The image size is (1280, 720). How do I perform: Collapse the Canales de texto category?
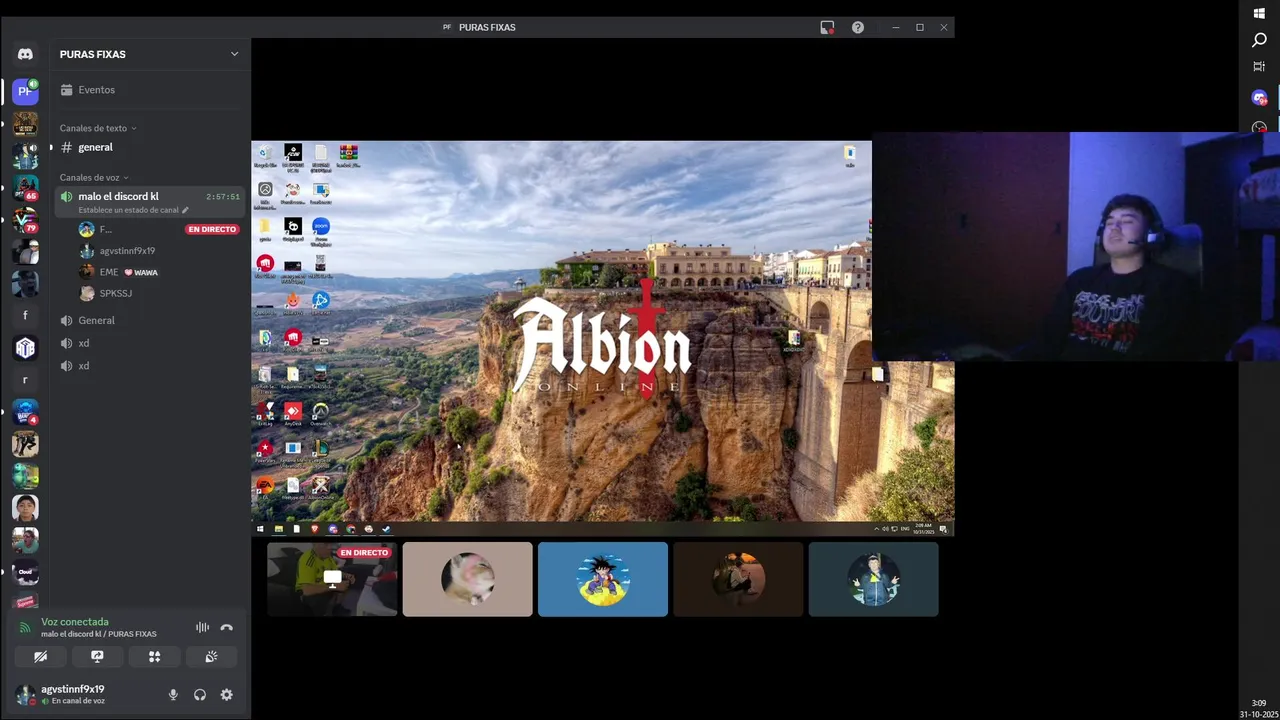click(x=98, y=128)
